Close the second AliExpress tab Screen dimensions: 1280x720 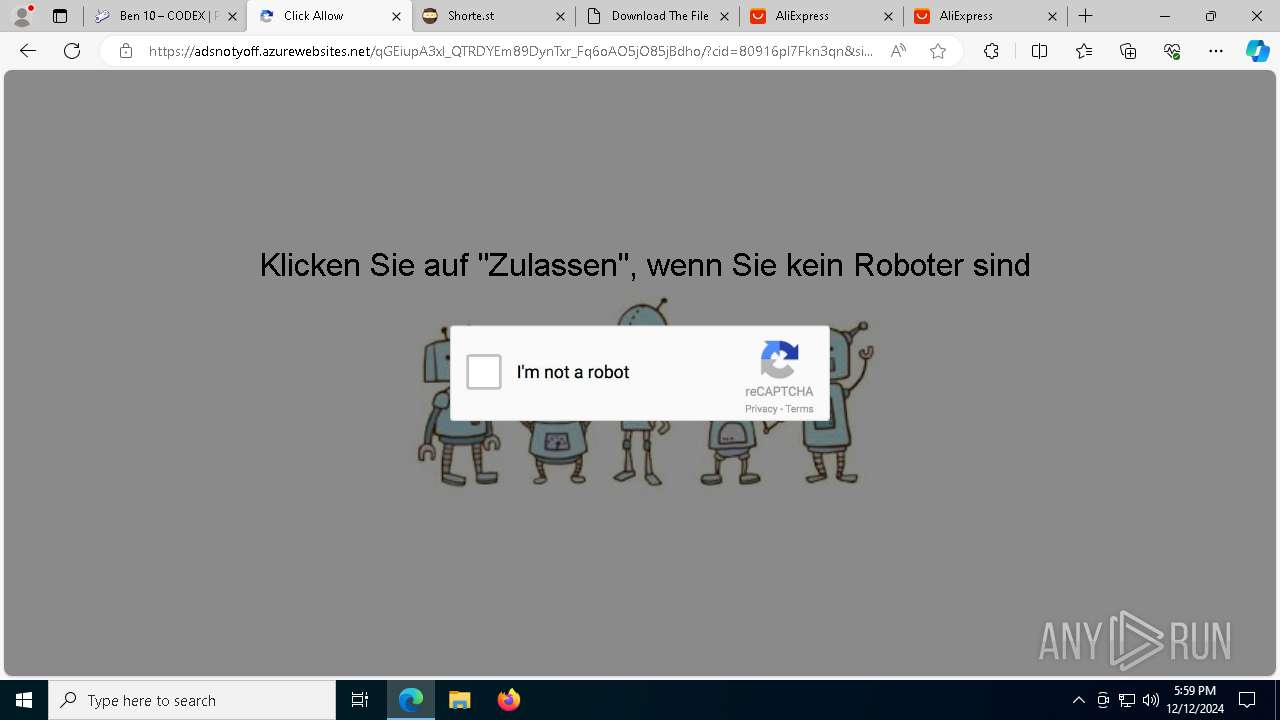click(x=1052, y=16)
